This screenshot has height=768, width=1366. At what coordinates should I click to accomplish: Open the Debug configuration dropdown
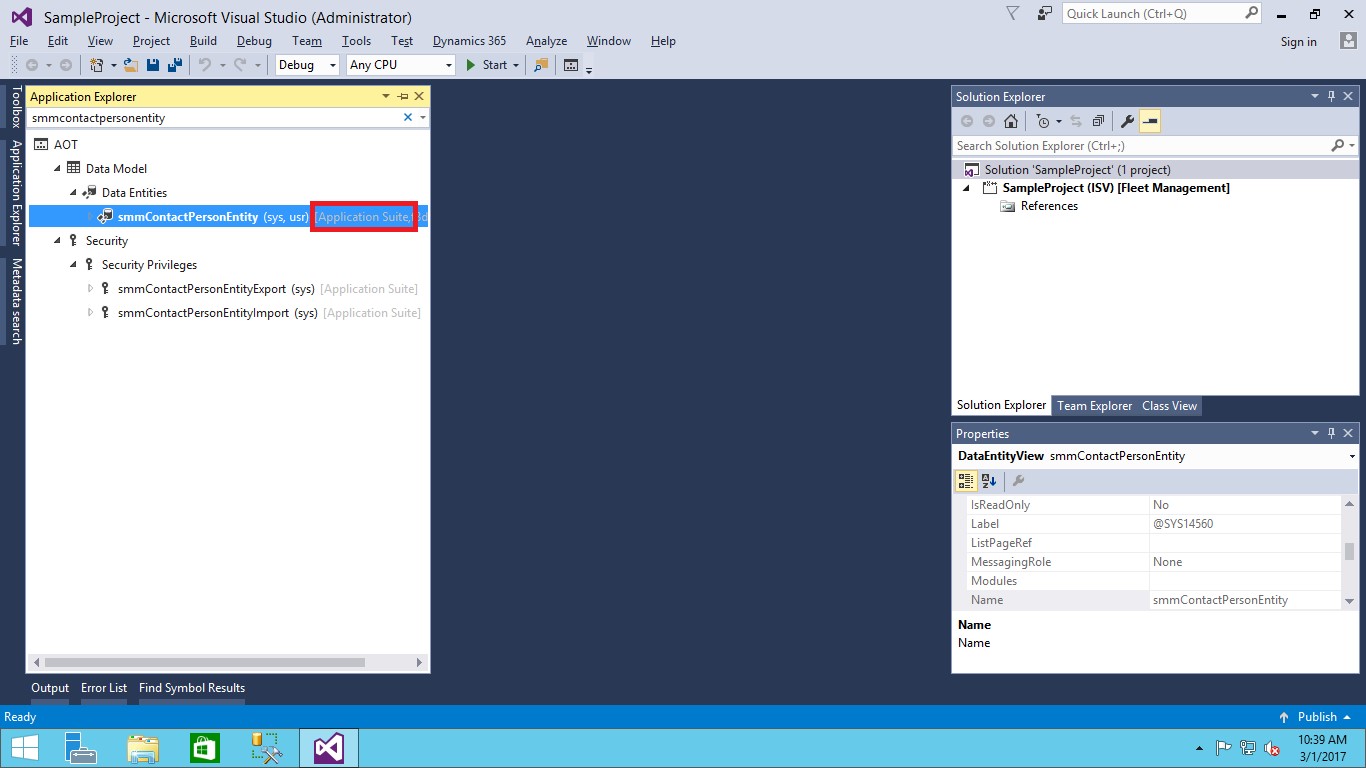[x=334, y=65]
